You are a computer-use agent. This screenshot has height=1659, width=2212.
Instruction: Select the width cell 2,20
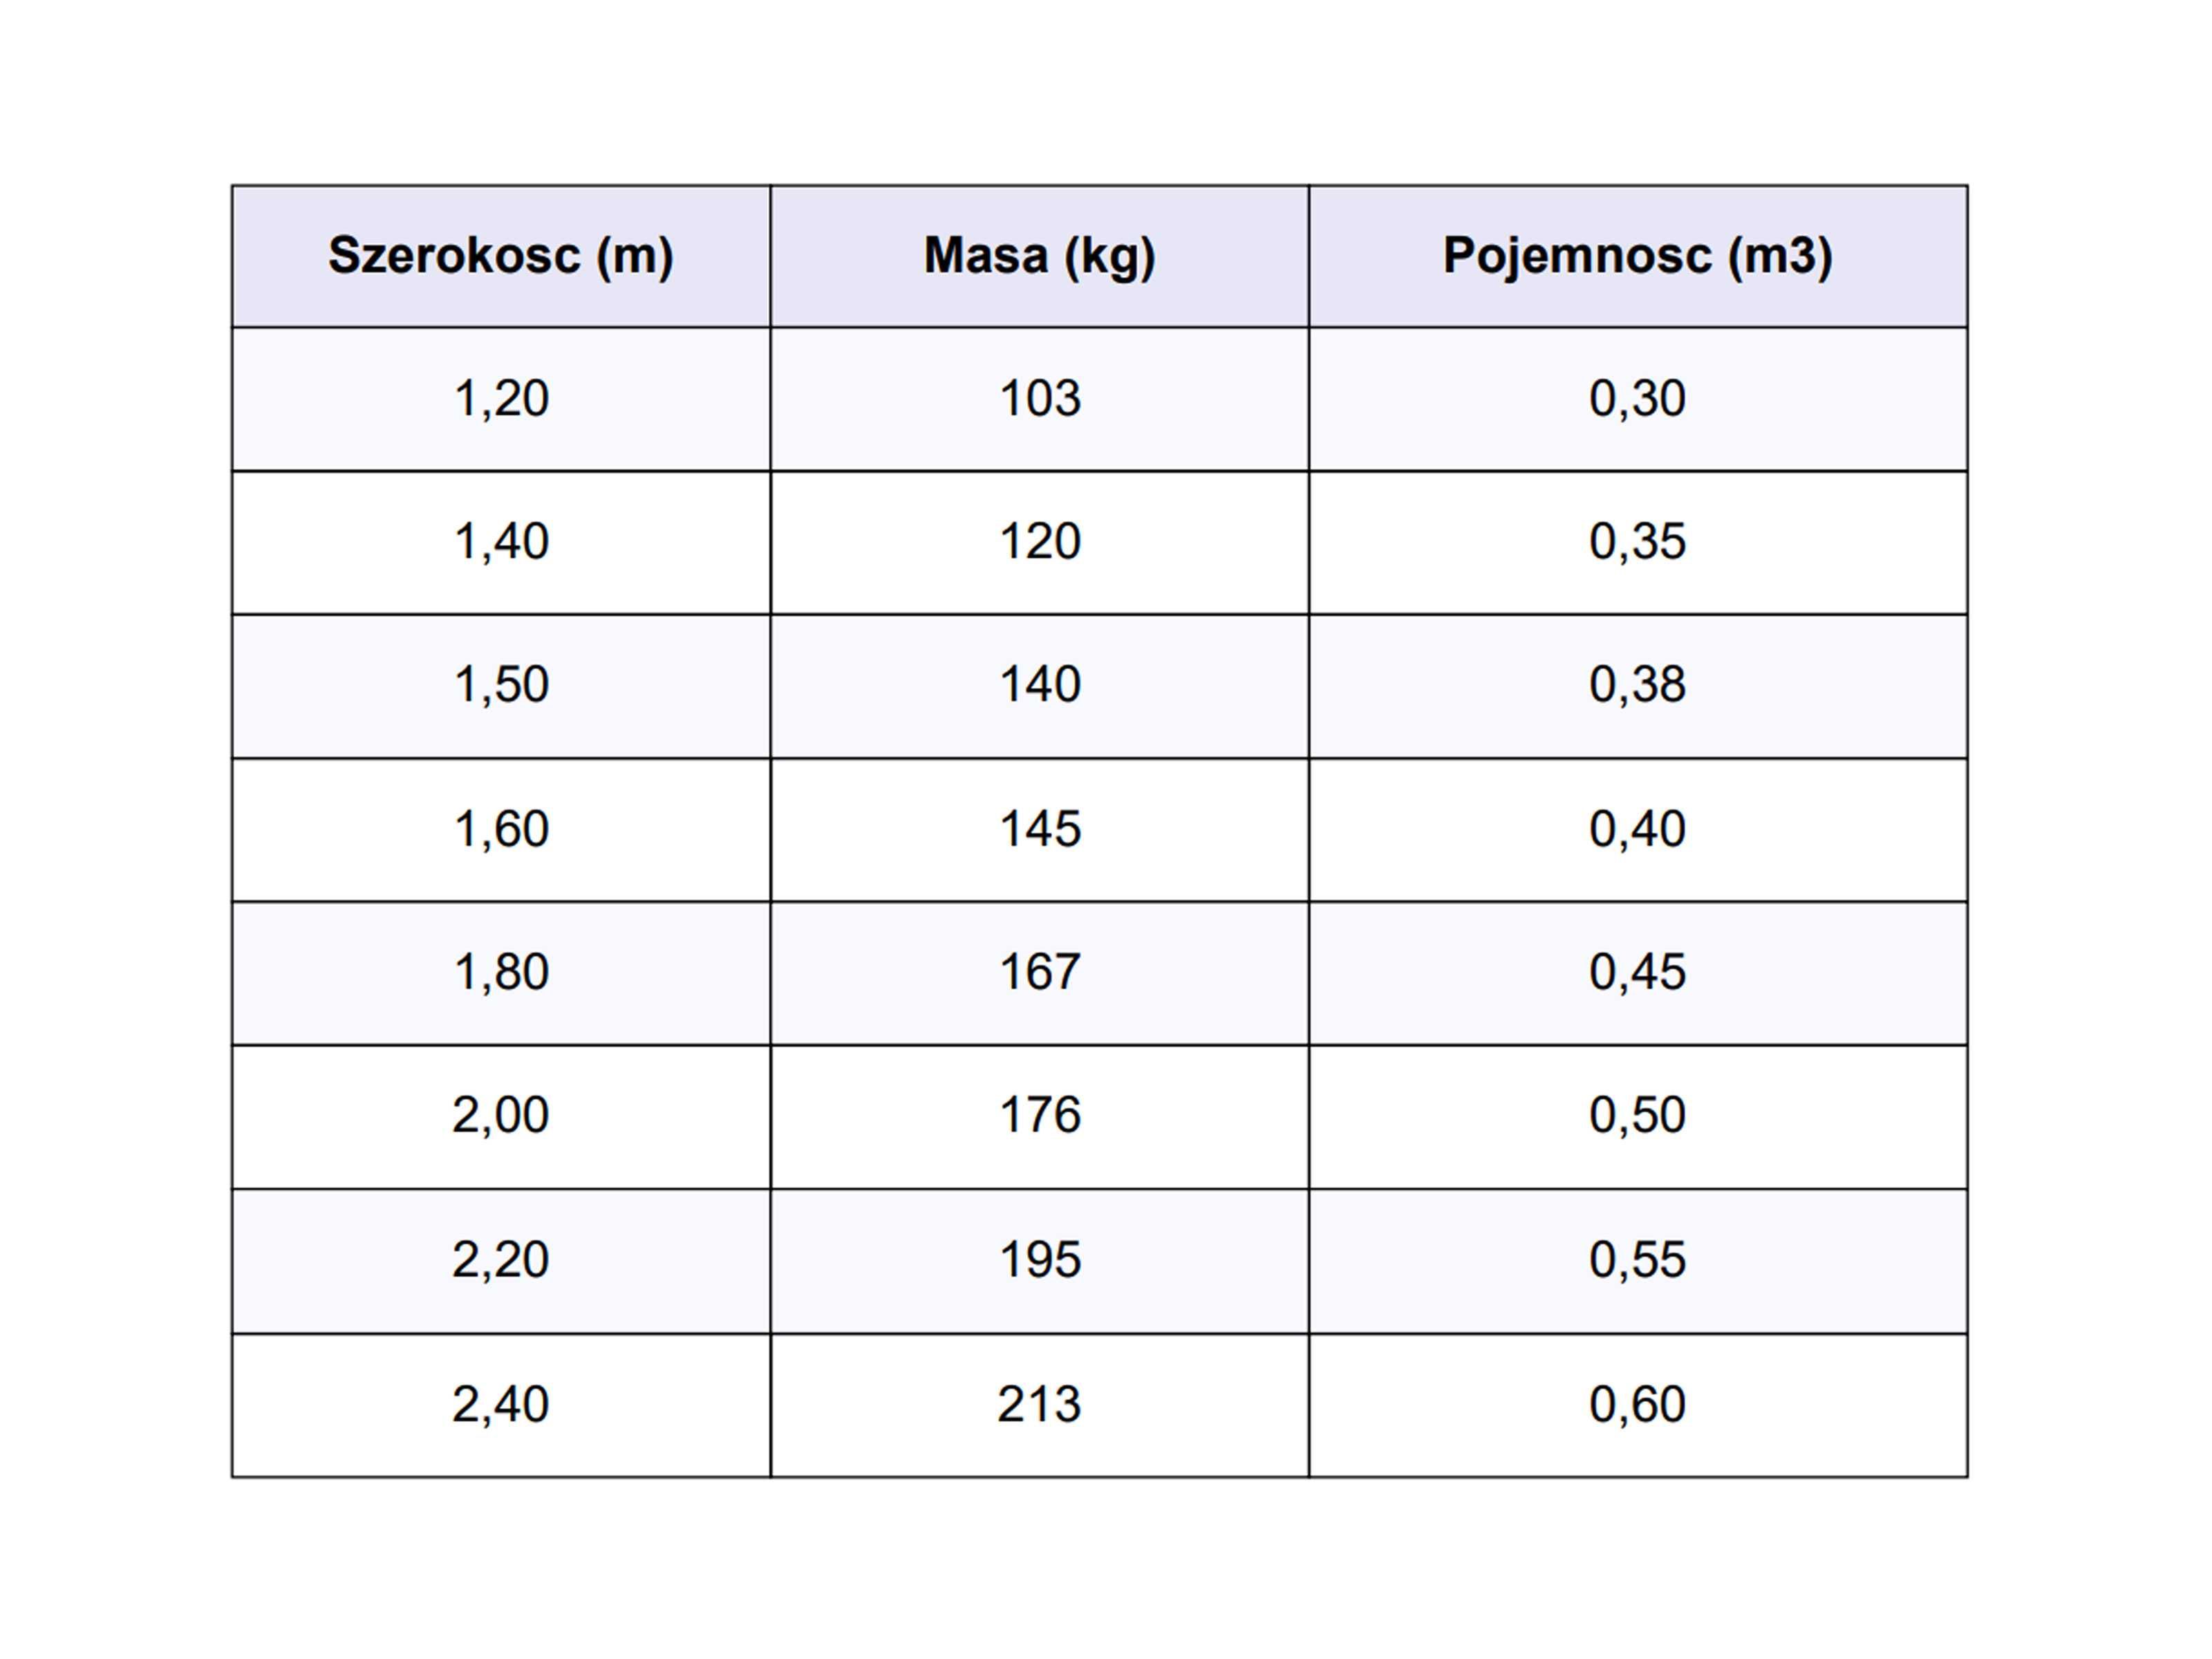tap(501, 1261)
